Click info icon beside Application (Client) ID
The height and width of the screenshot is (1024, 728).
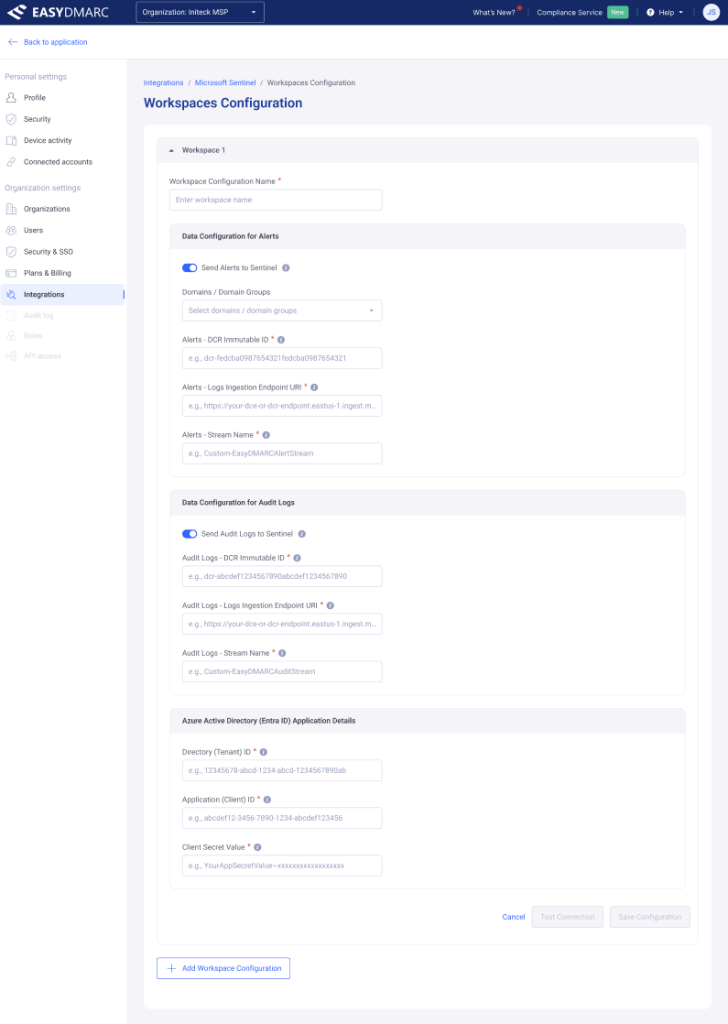click(267, 800)
